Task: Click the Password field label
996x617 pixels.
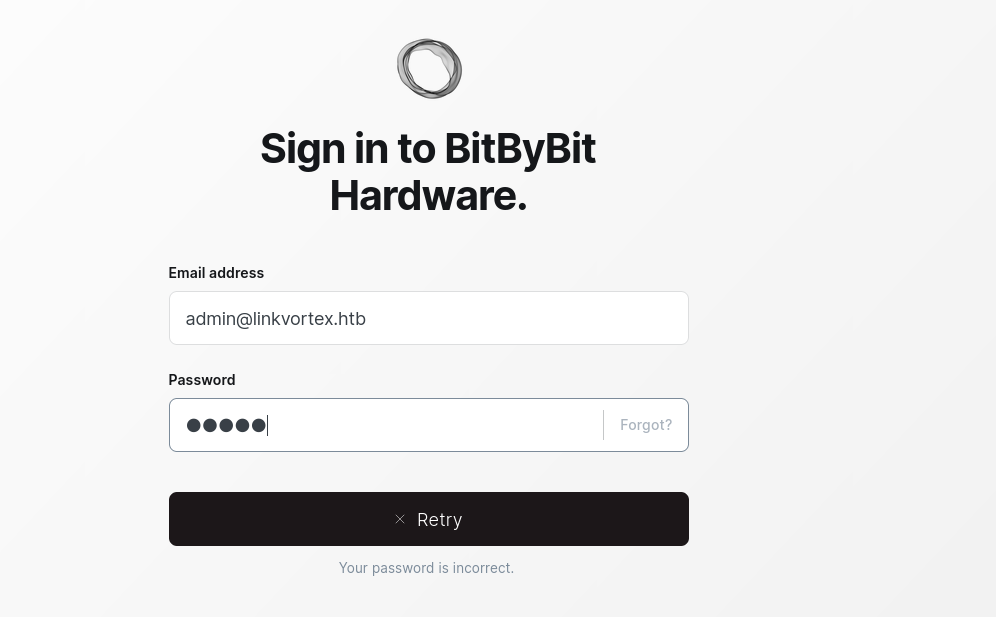Action: tap(202, 380)
